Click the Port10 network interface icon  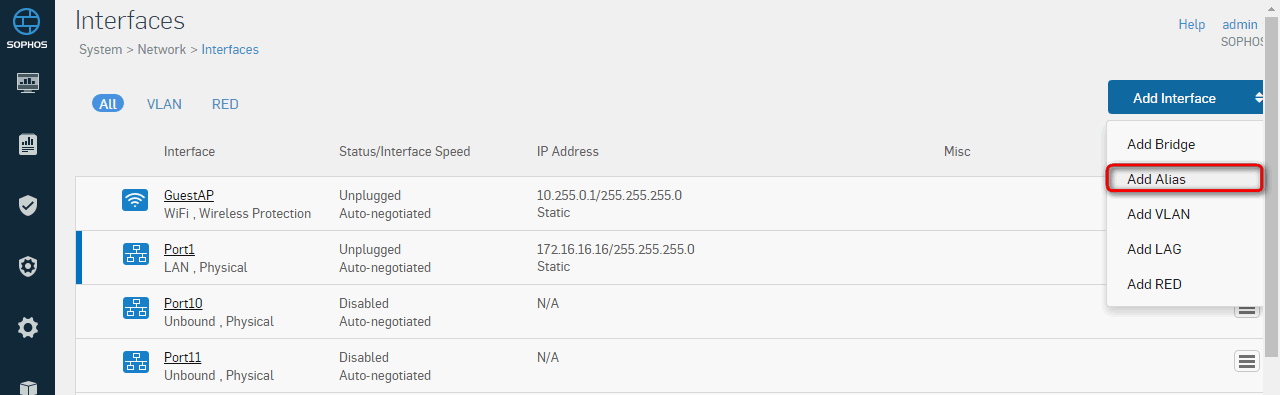[135, 308]
